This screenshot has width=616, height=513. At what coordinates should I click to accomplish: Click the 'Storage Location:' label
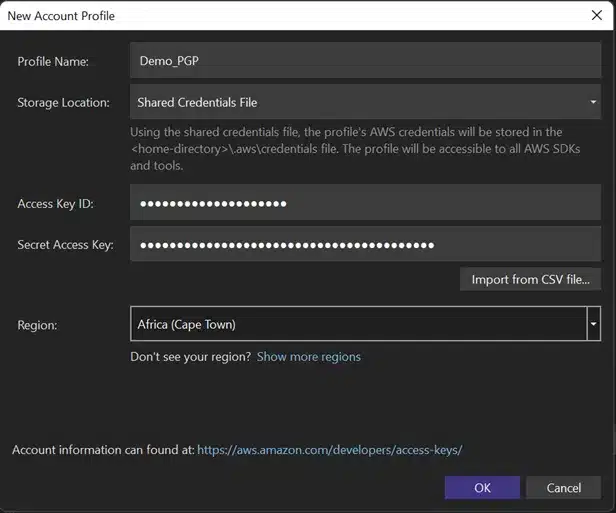coord(64,103)
